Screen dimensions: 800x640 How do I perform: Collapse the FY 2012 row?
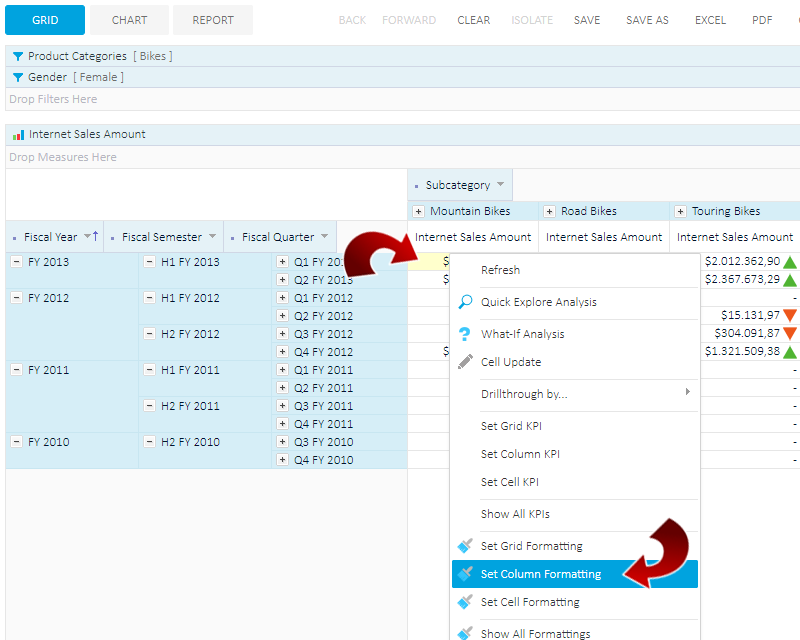tap(17, 298)
